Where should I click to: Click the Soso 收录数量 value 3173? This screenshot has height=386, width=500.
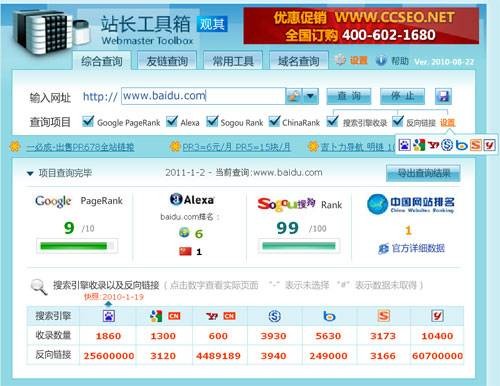click(383, 336)
